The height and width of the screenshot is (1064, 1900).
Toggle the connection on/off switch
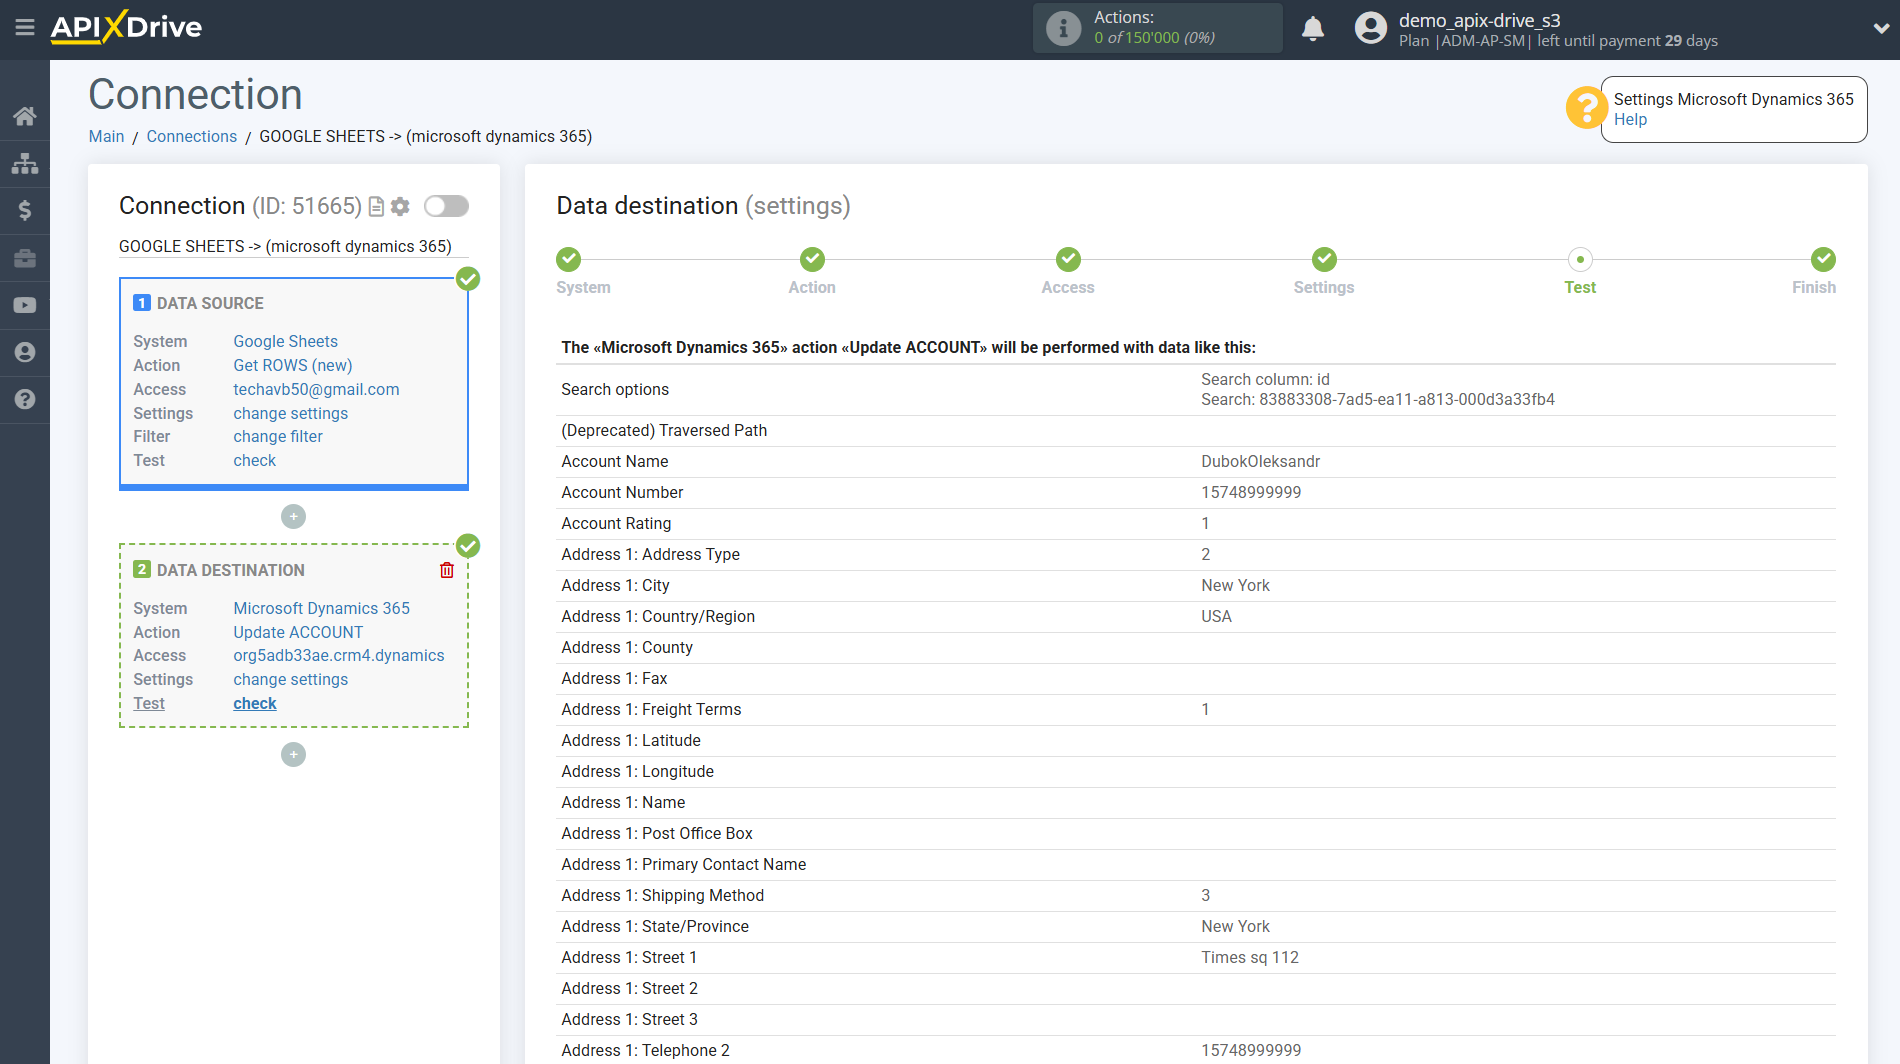(446, 206)
